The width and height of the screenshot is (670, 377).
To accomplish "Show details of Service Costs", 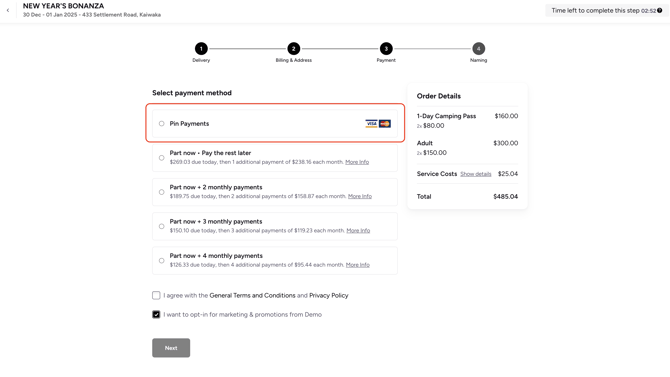I will pos(476,174).
